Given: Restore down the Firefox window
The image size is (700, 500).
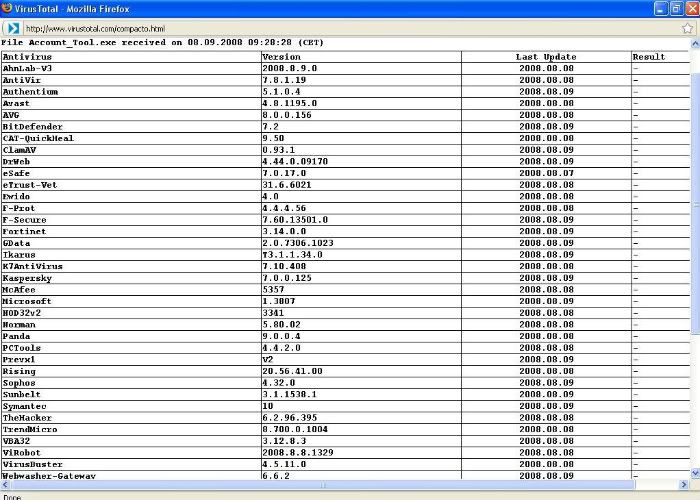Looking at the screenshot, I should (677, 8).
